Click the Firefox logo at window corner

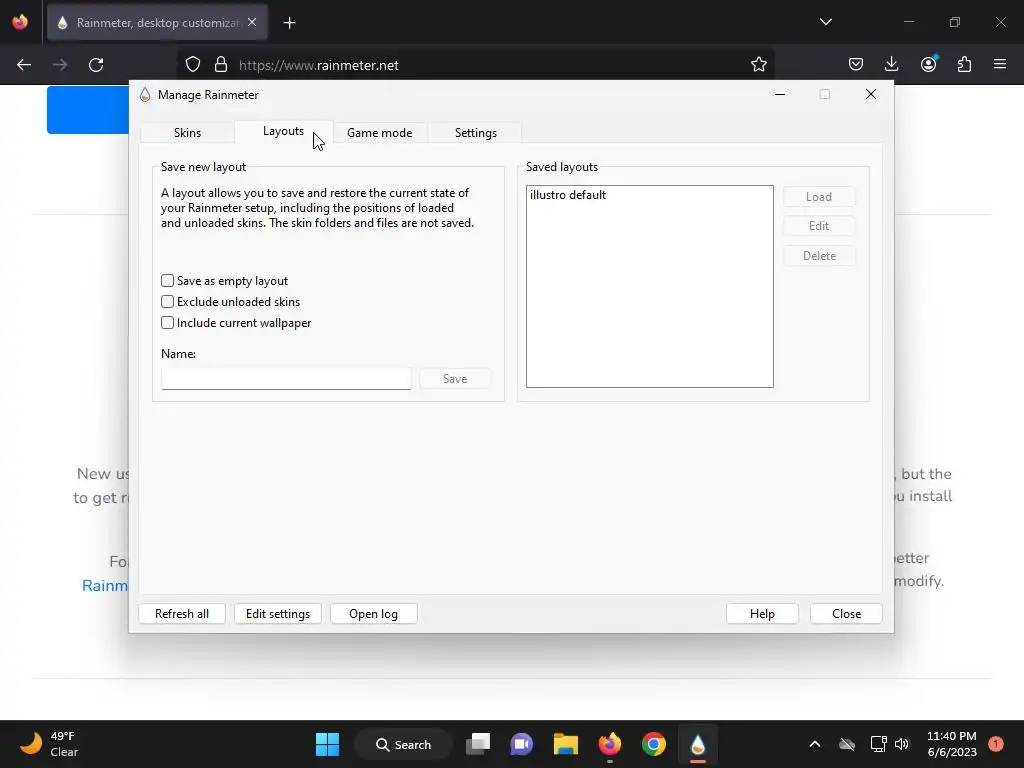tap(20, 22)
